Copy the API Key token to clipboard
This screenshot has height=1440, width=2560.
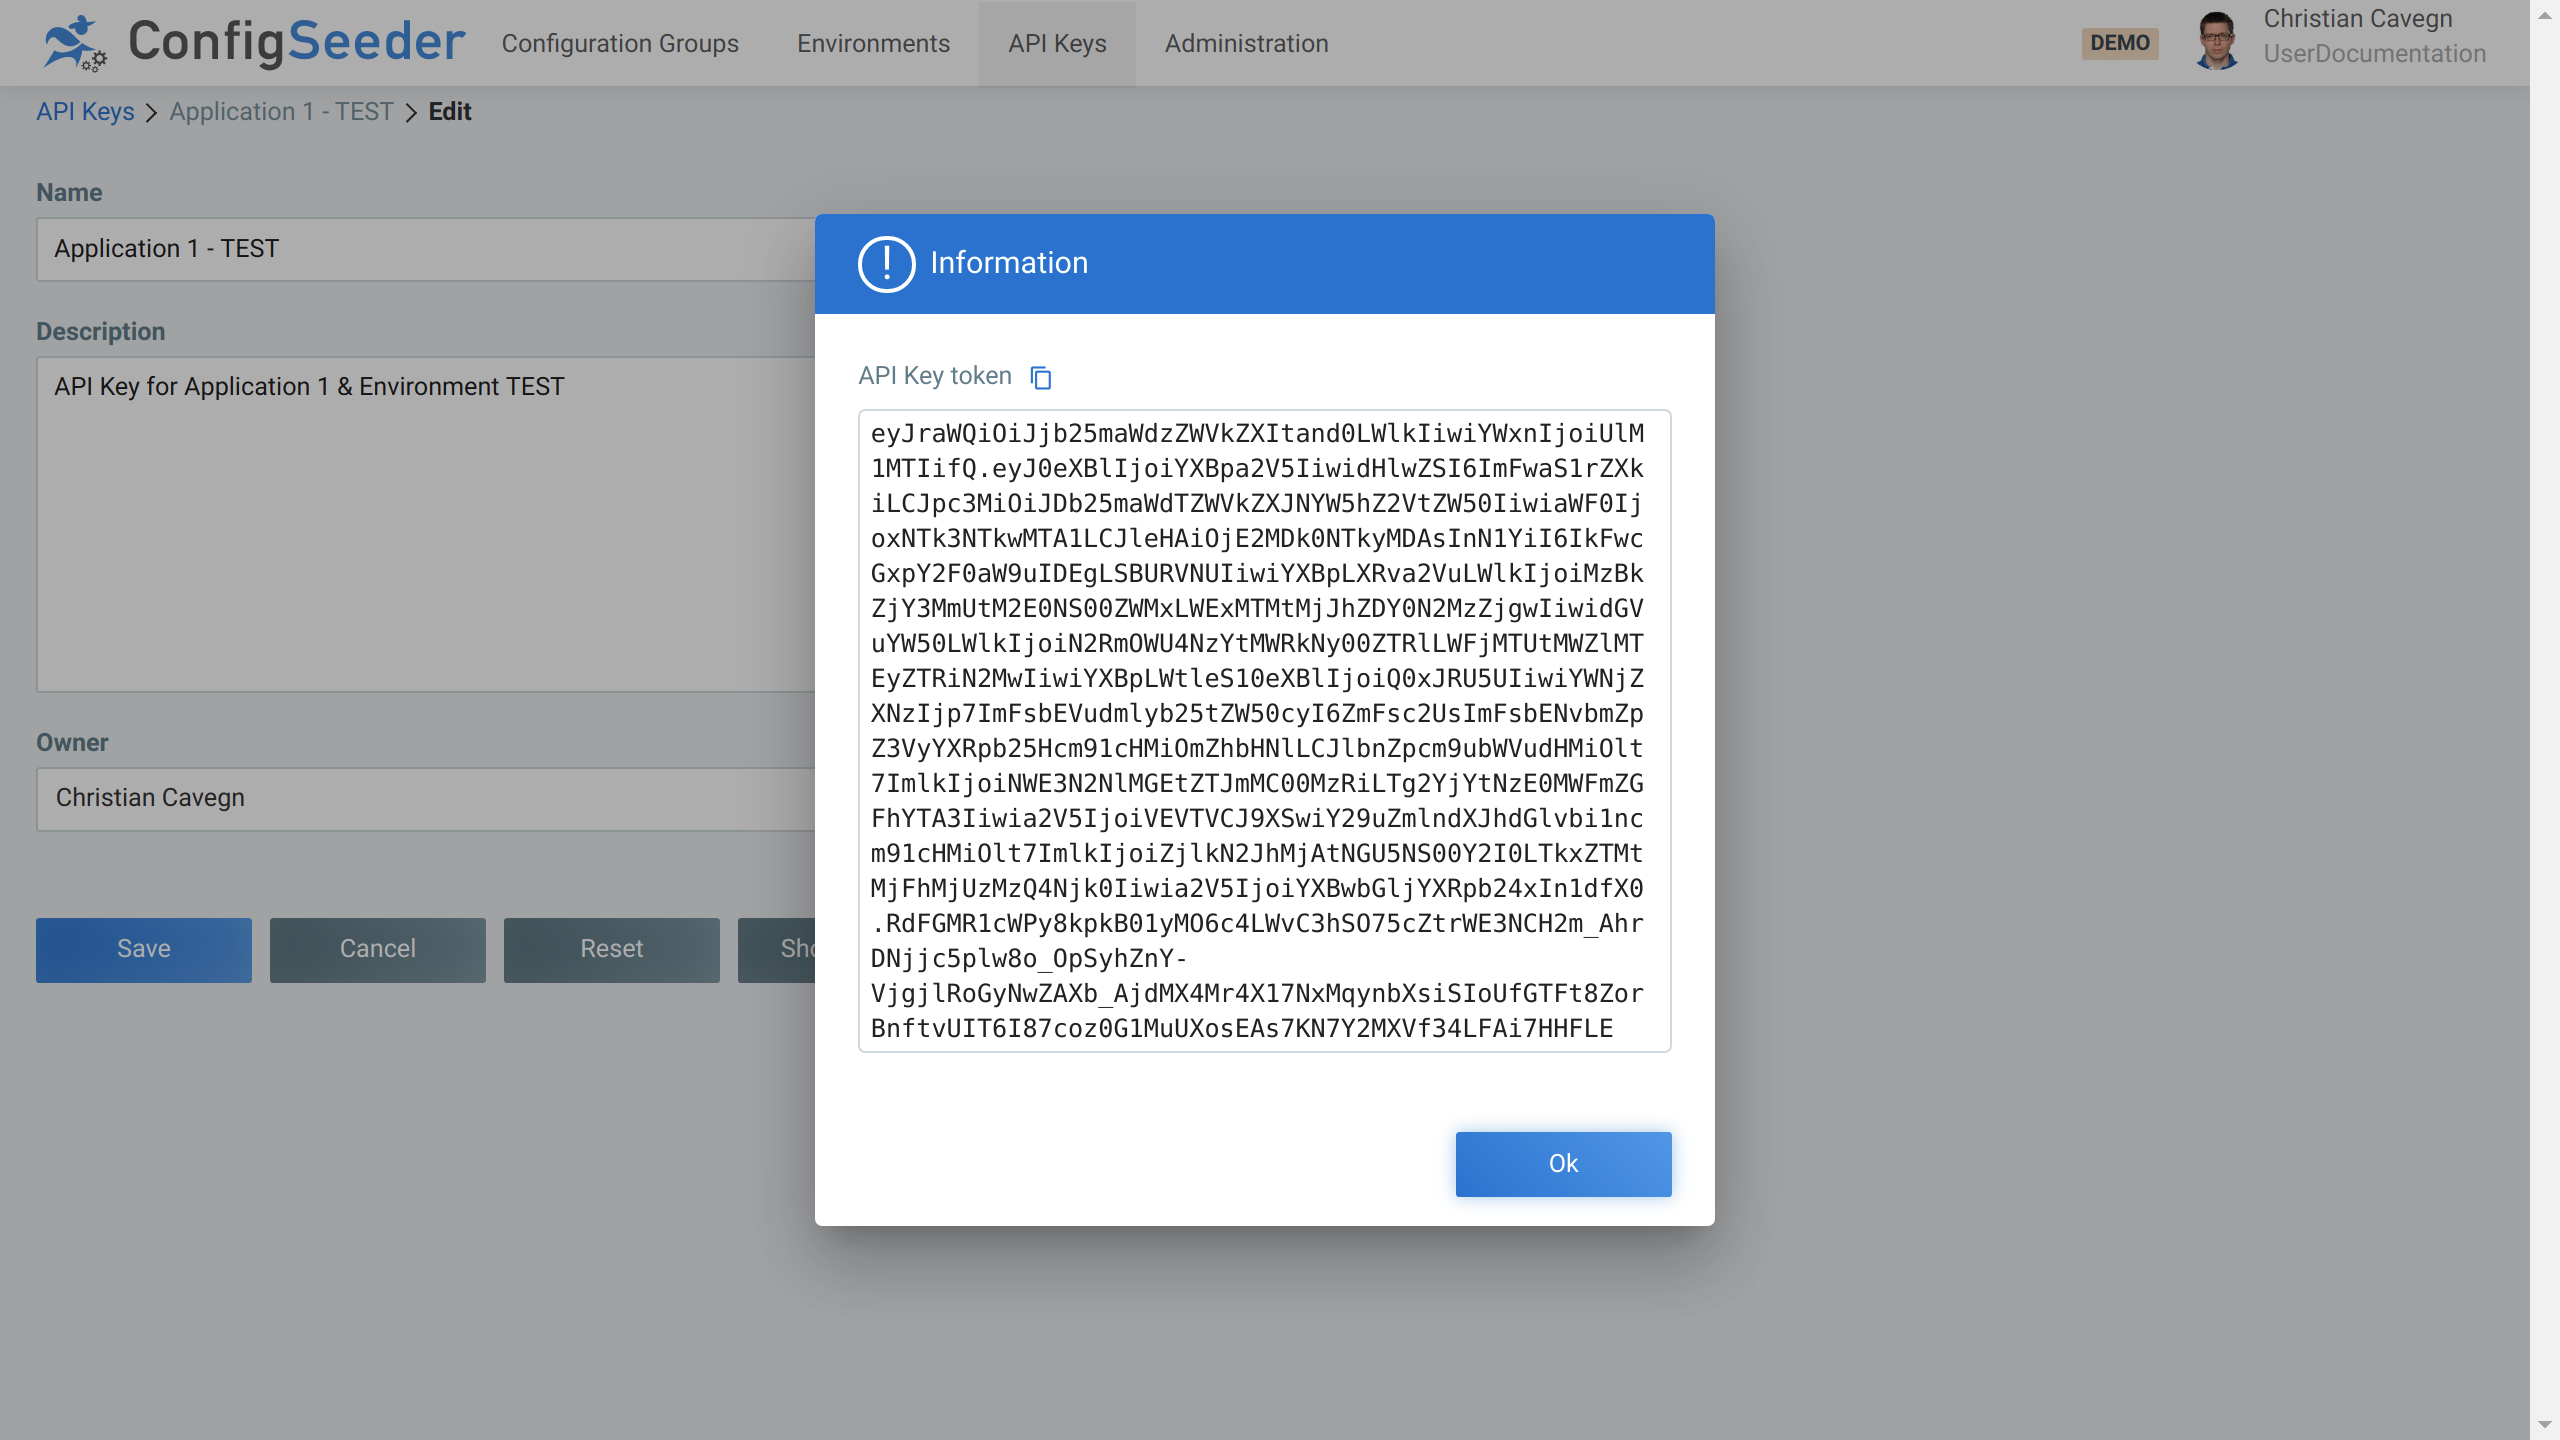1040,377
